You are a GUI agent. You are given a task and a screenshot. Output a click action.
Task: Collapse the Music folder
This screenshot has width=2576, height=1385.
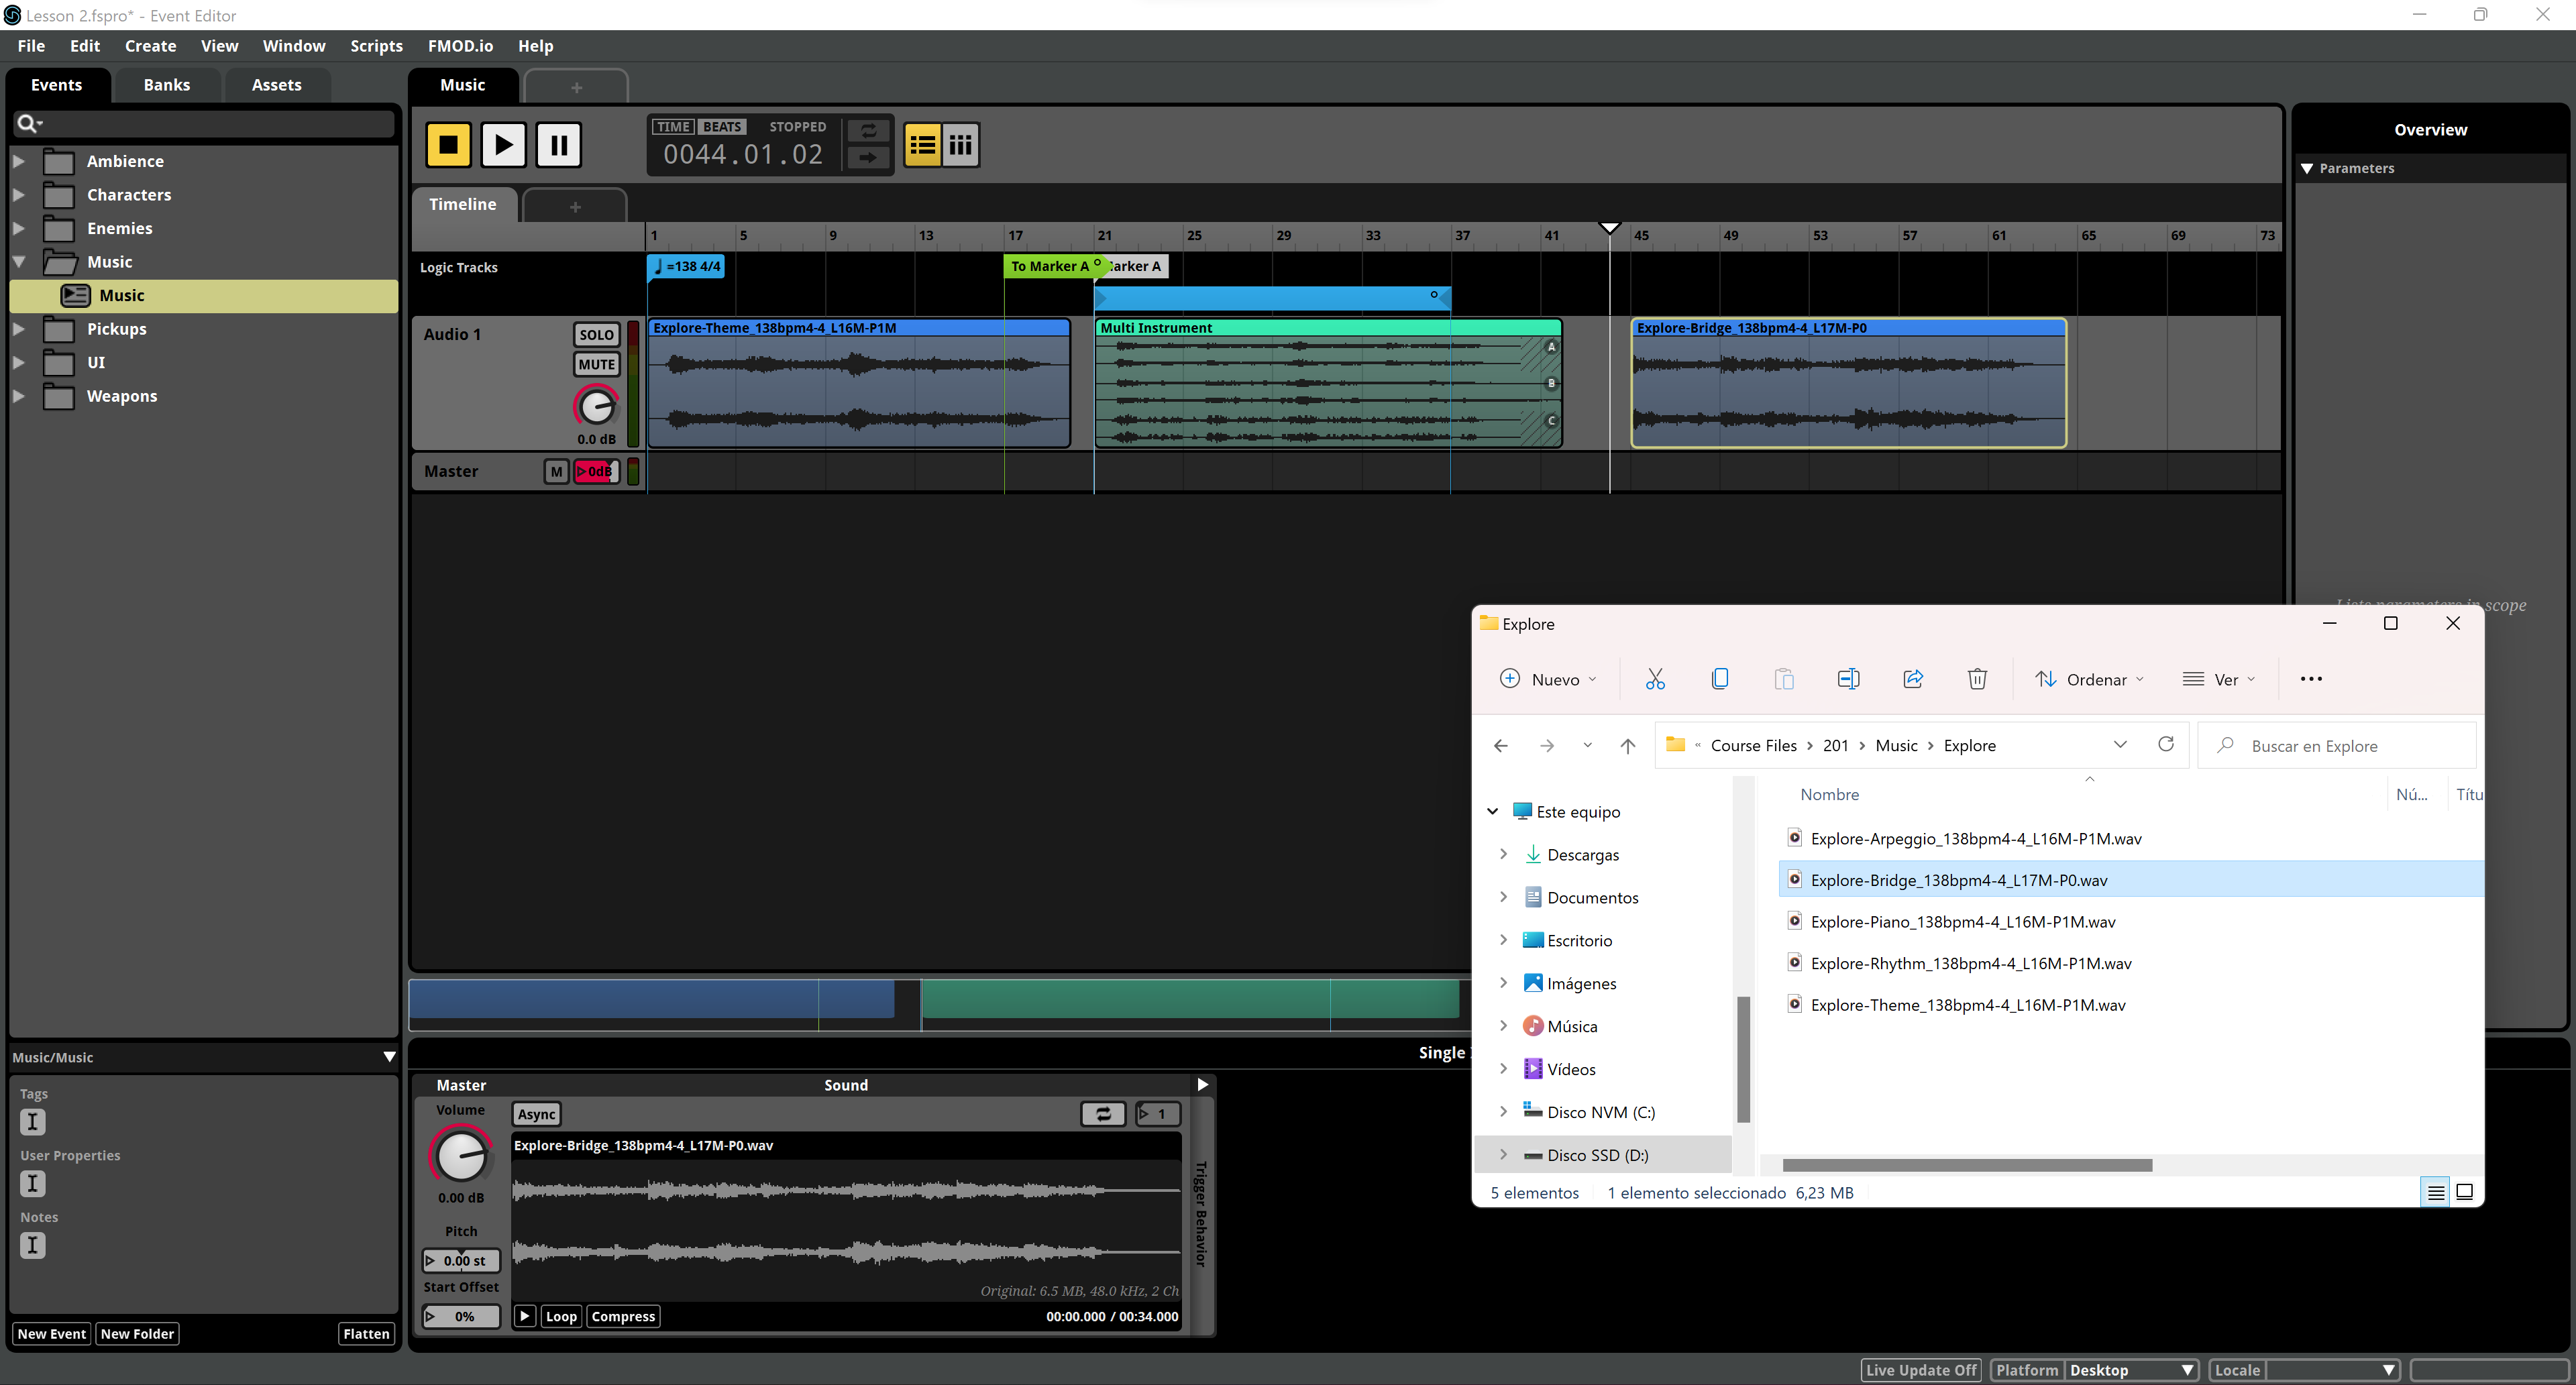click(x=18, y=262)
